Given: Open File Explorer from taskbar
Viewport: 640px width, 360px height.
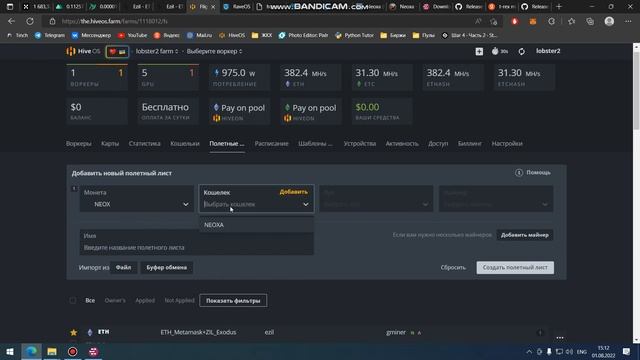Looking at the screenshot, I should pyautogui.click(x=52, y=351).
